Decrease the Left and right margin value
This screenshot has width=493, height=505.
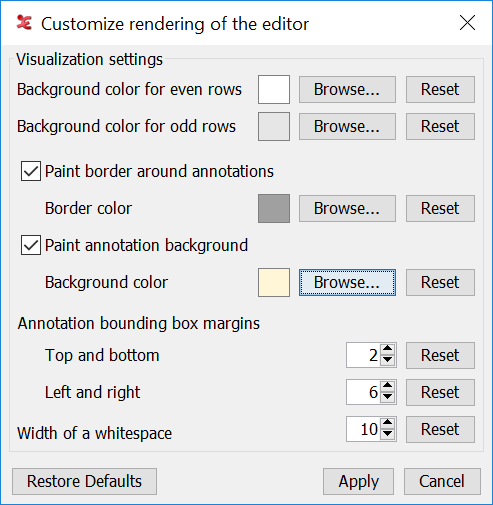pos(387,398)
